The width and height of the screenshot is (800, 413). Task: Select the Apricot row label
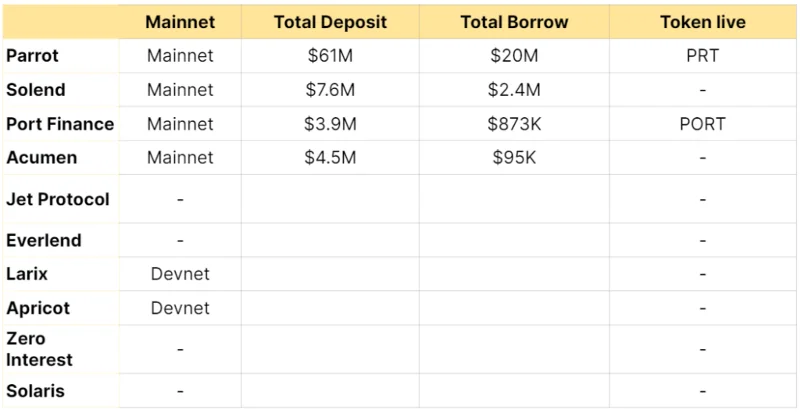[38, 308]
